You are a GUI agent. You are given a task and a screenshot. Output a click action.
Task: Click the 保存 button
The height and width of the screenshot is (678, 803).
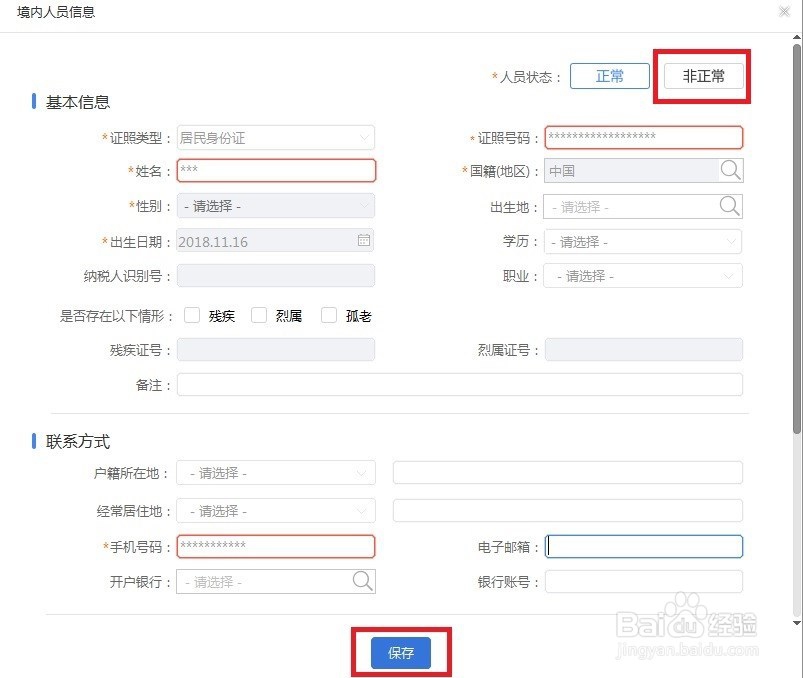tap(400, 652)
